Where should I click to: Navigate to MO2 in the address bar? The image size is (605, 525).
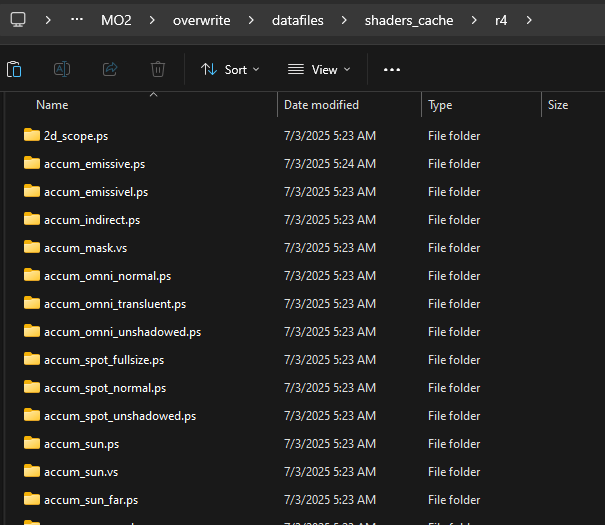116,20
